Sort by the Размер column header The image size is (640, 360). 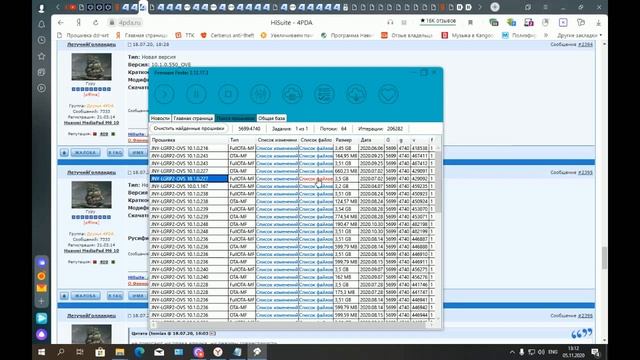tap(346, 140)
